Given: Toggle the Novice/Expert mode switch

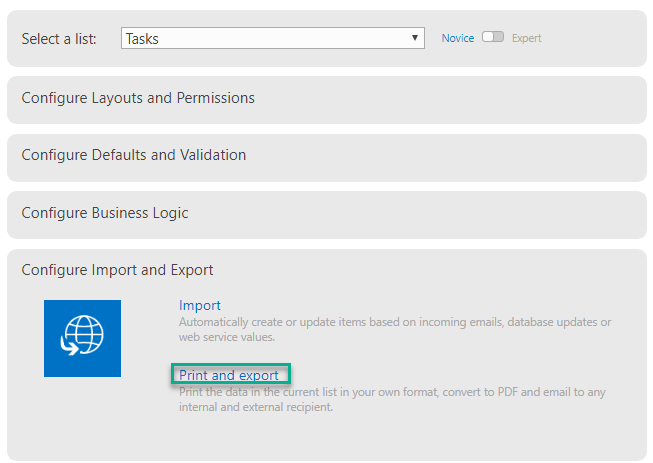Looking at the screenshot, I should (493, 37).
